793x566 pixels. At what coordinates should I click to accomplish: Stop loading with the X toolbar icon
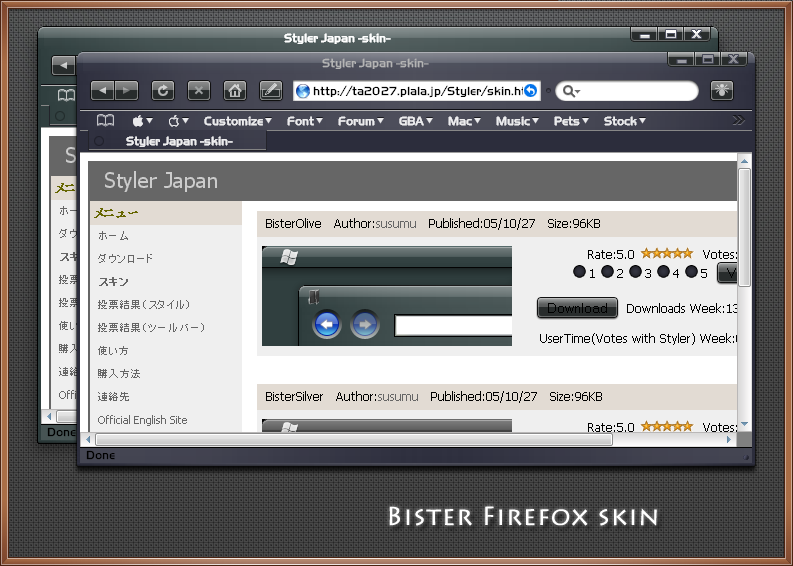click(x=199, y=91)
